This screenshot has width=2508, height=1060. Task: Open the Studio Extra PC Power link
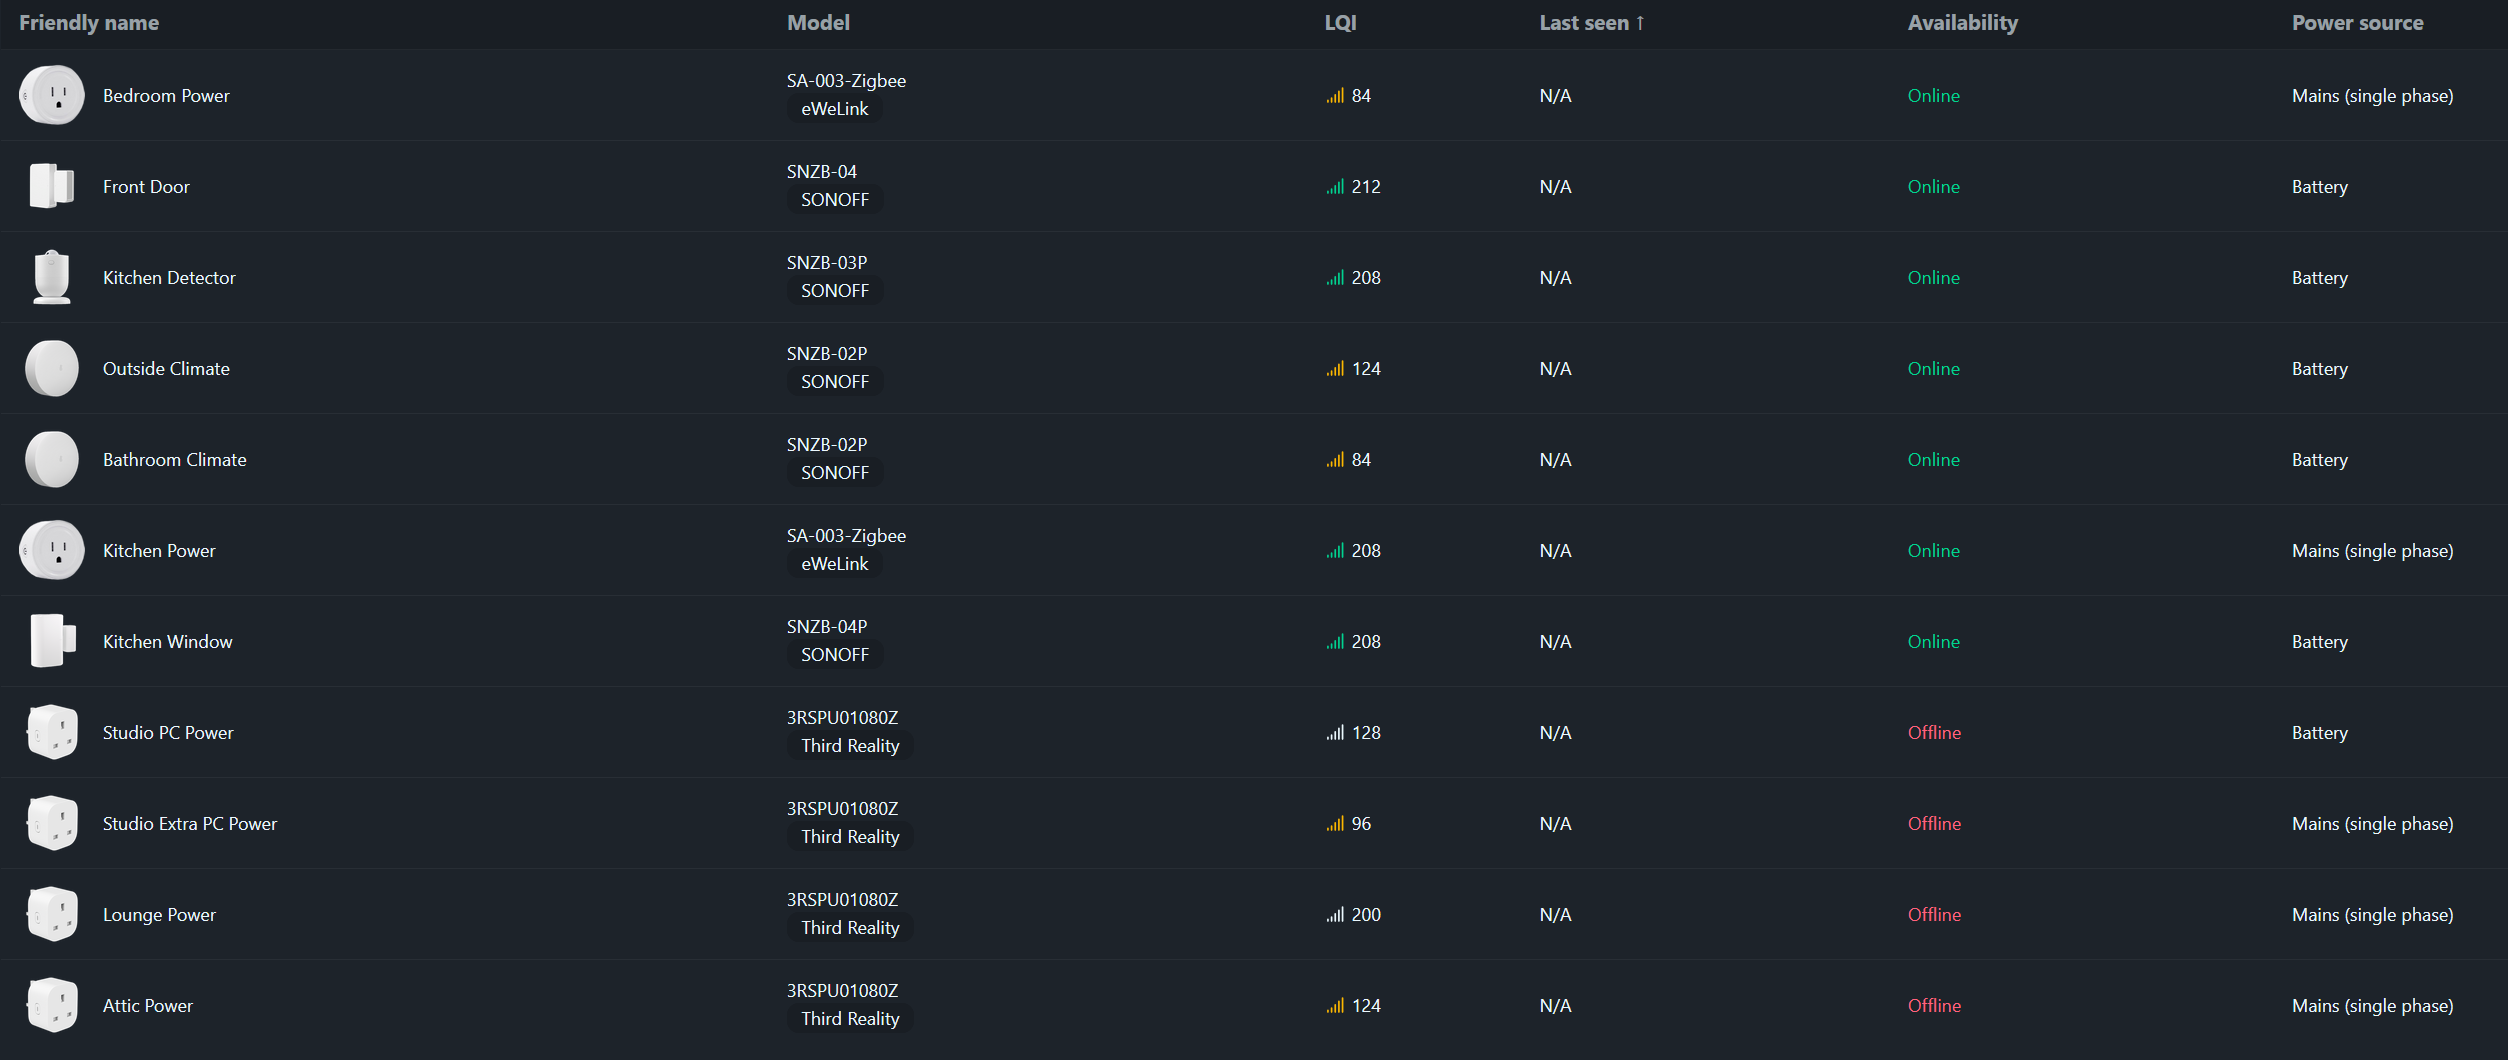(x=190, y=824)
